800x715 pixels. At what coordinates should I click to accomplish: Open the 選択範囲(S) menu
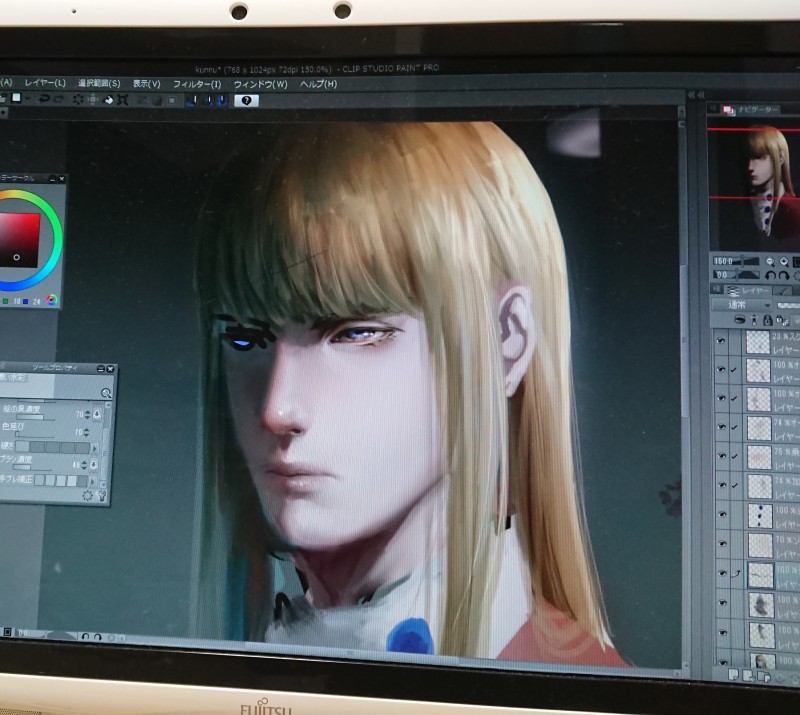pyautogui.click(x=99, y=83)
